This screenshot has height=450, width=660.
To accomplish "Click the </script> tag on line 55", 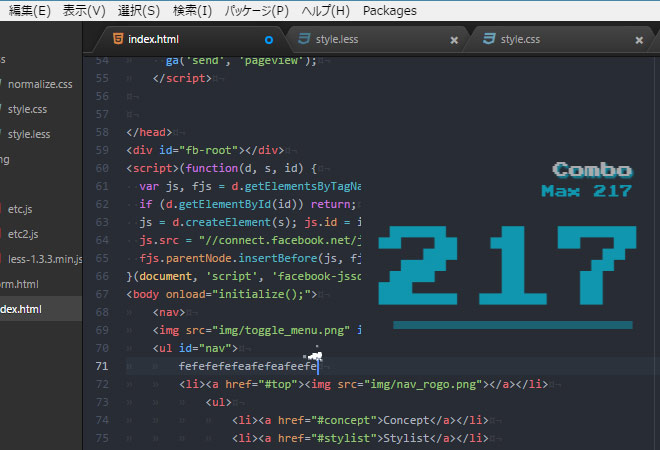I will tap(182, 78).
